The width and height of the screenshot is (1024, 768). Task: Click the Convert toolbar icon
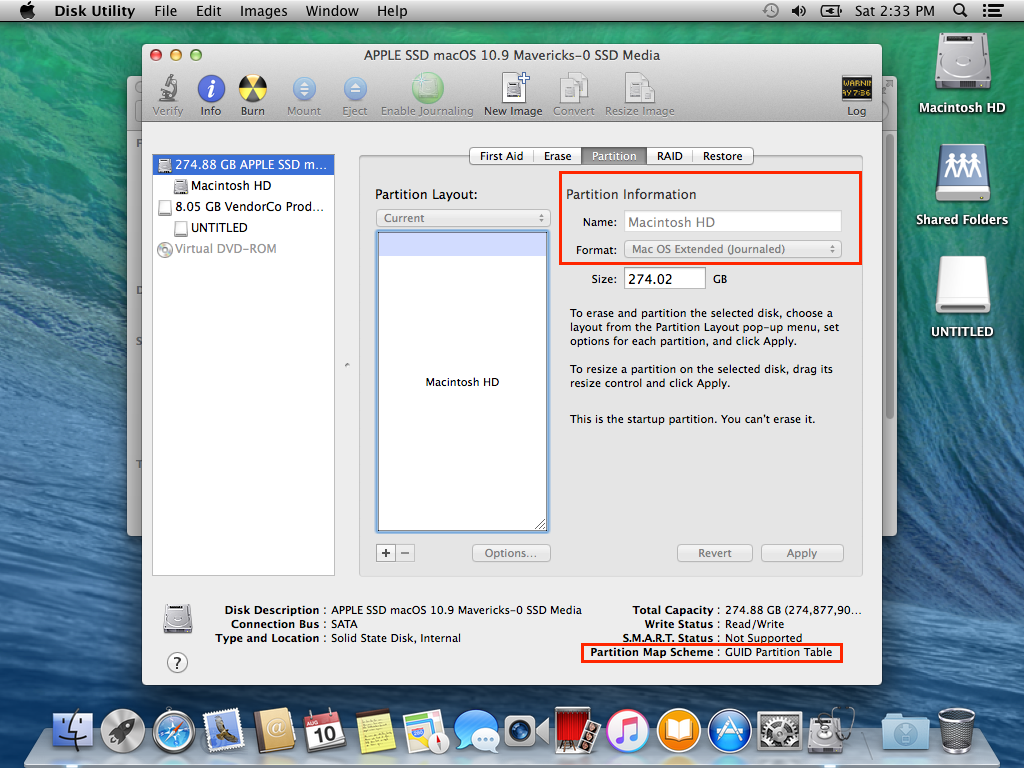(573, 88)
